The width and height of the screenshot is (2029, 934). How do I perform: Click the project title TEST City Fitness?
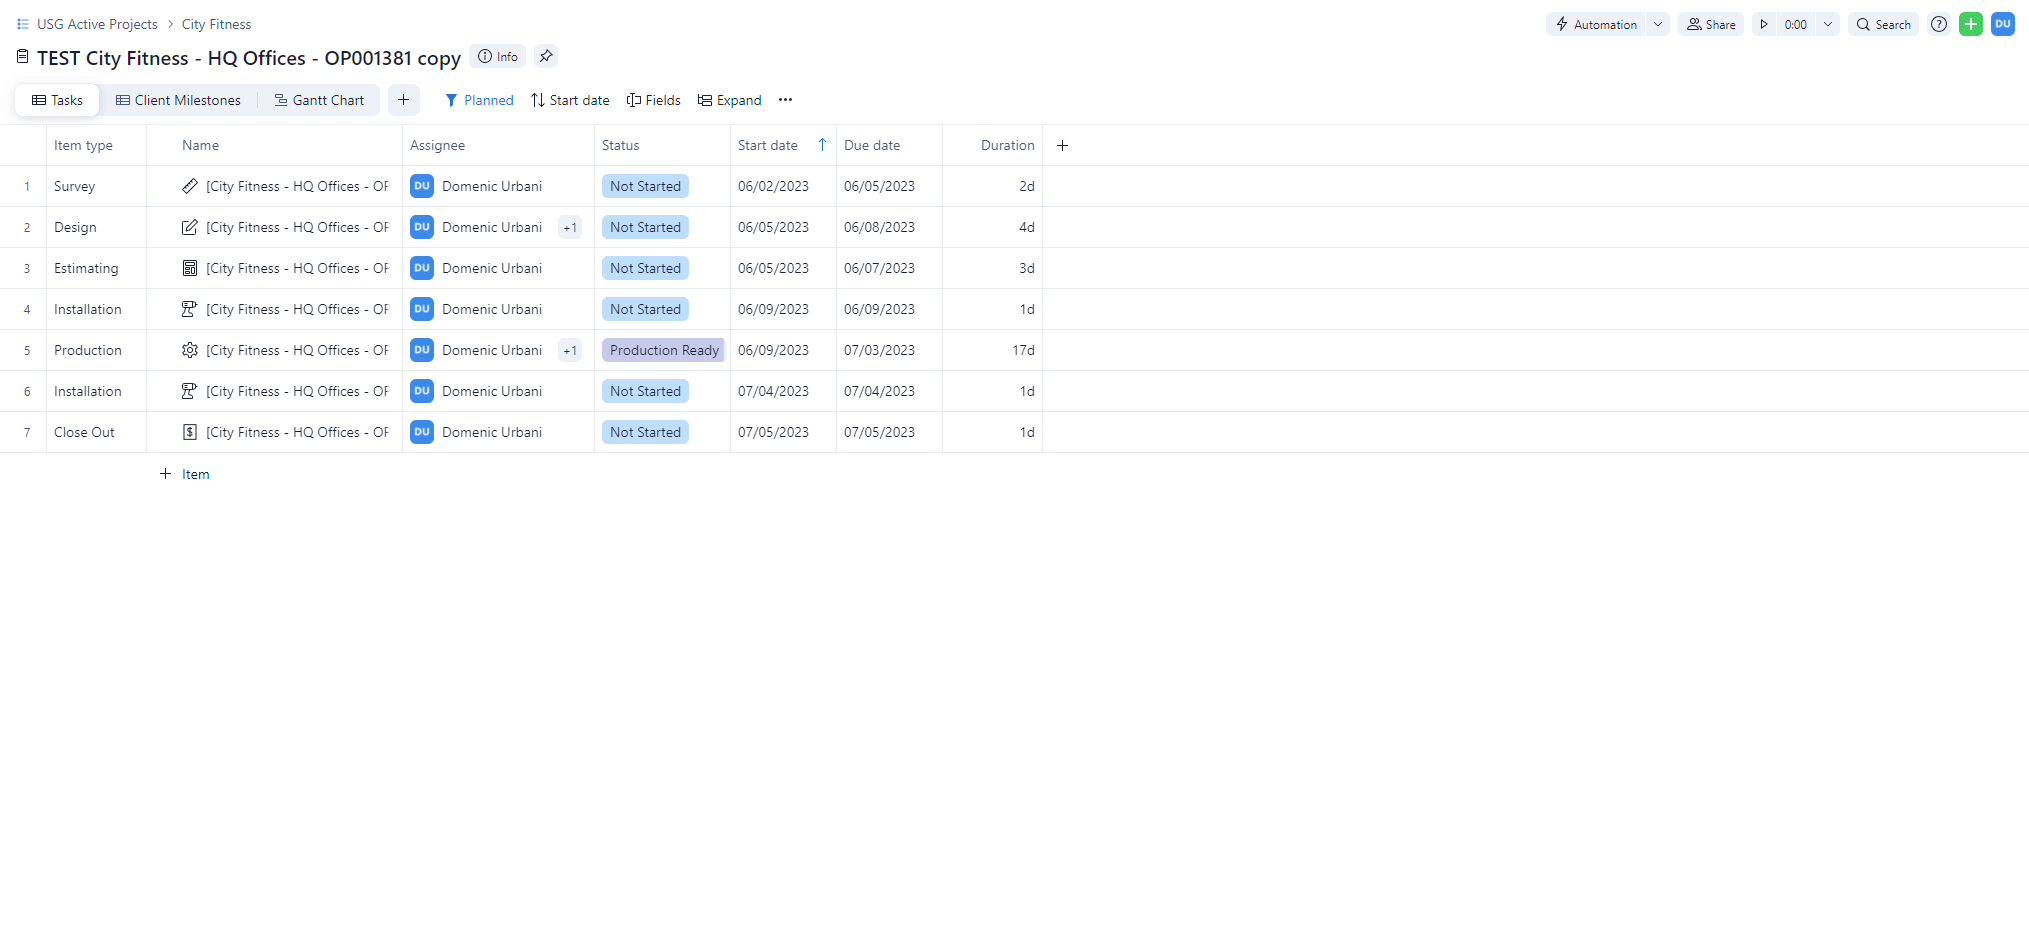click(x=249, y=58)
